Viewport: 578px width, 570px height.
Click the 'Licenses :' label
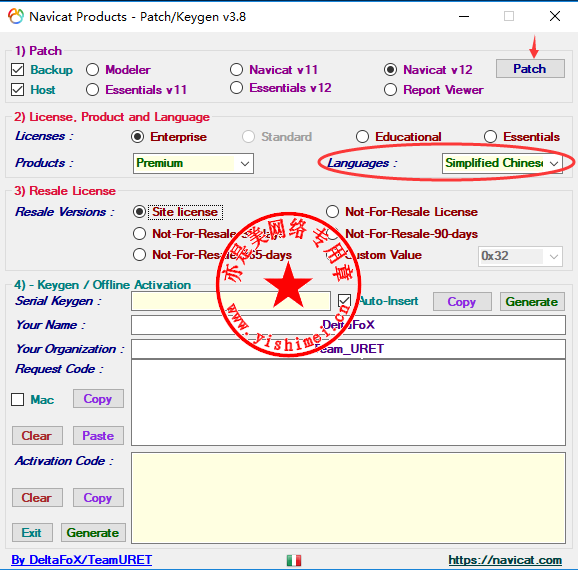tap(44, 136)
